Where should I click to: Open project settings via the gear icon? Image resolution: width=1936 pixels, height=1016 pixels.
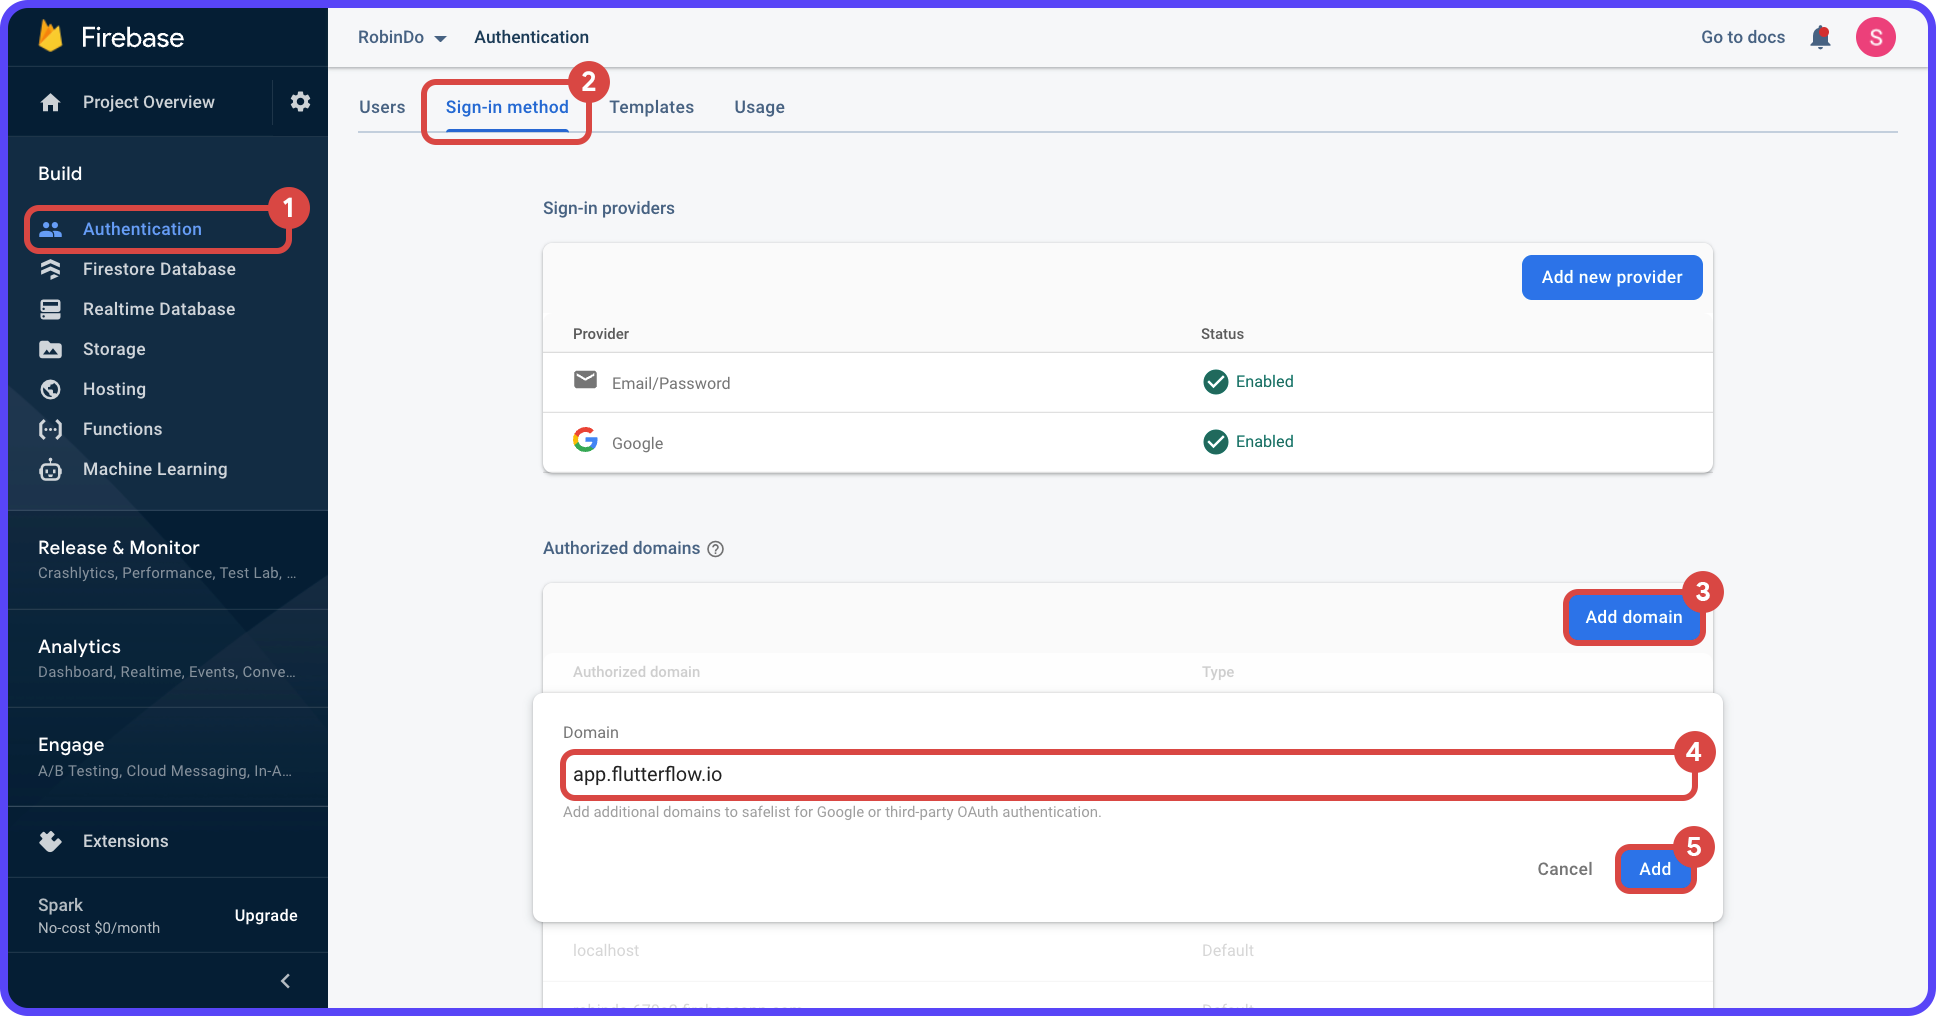[299, 101]
